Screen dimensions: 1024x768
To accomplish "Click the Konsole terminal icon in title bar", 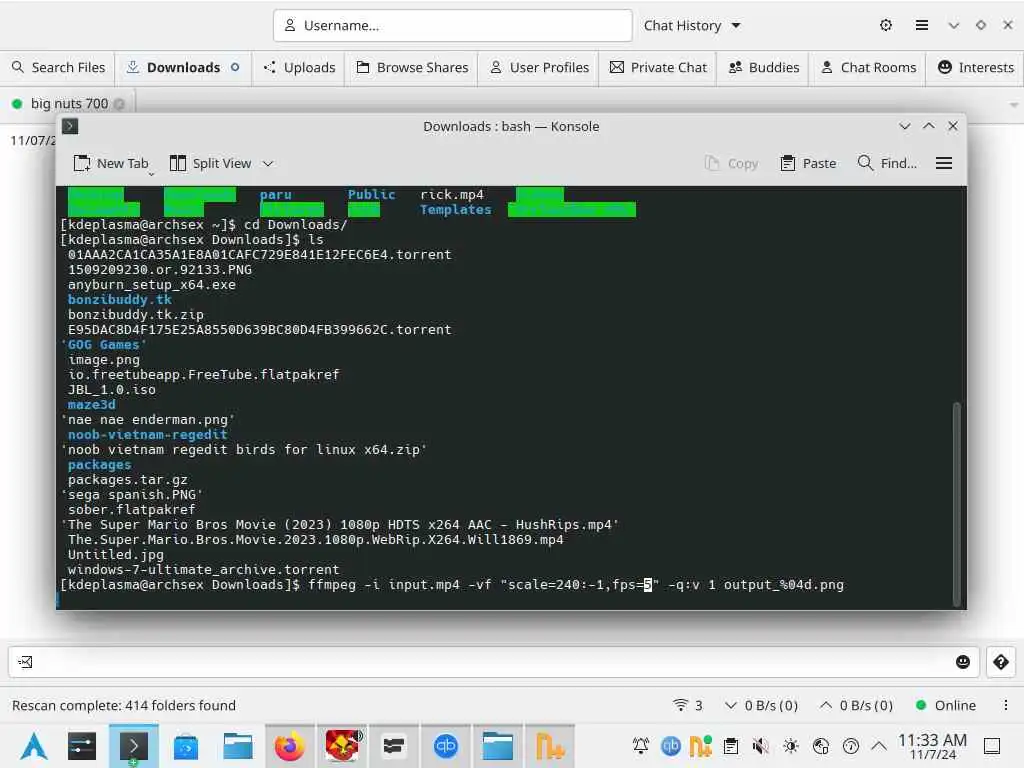I will (71, 126).
